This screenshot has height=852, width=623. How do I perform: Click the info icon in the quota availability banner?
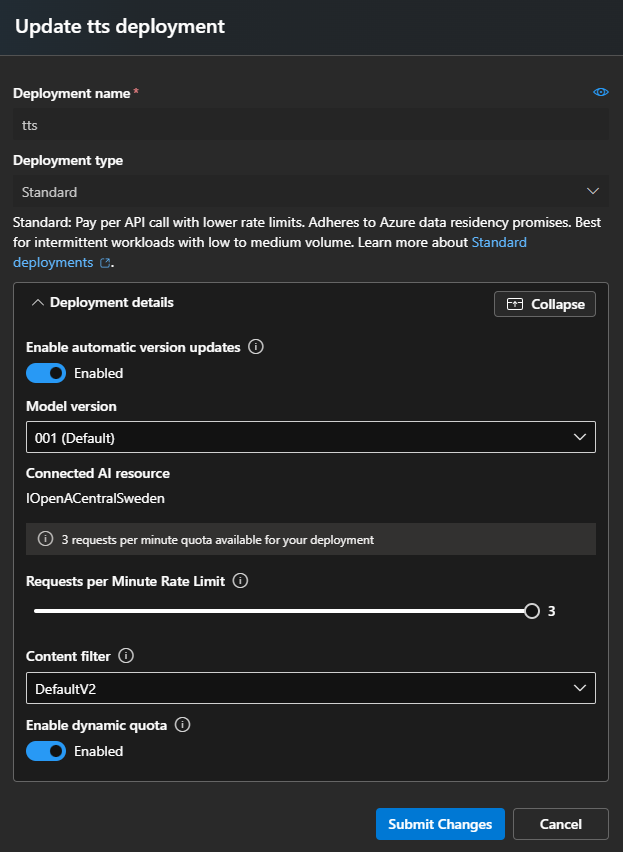(45, 540)
